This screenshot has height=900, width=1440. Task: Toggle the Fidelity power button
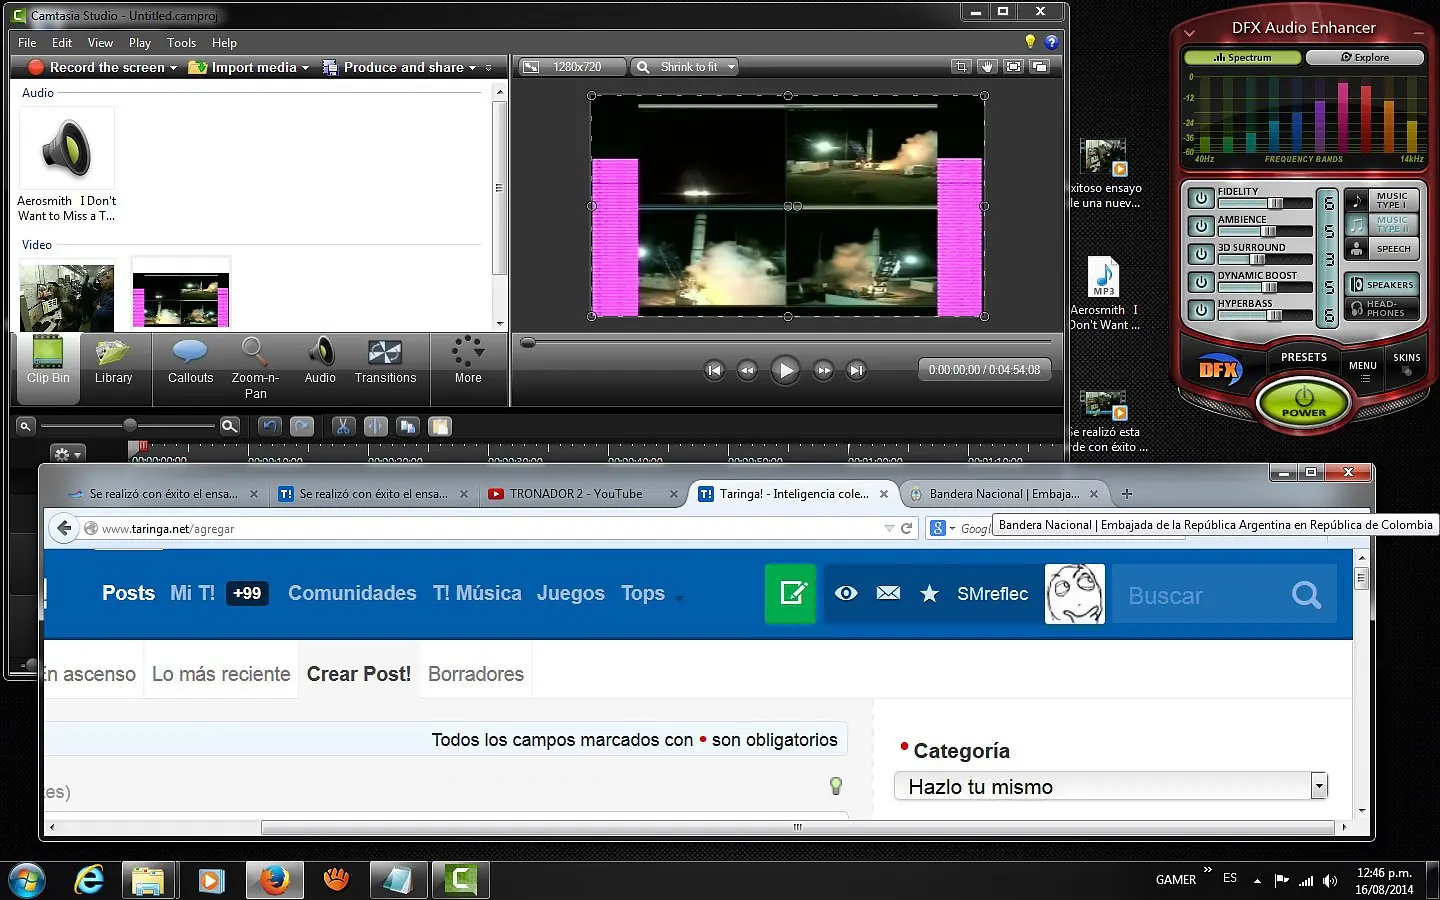click(1200, 198)
